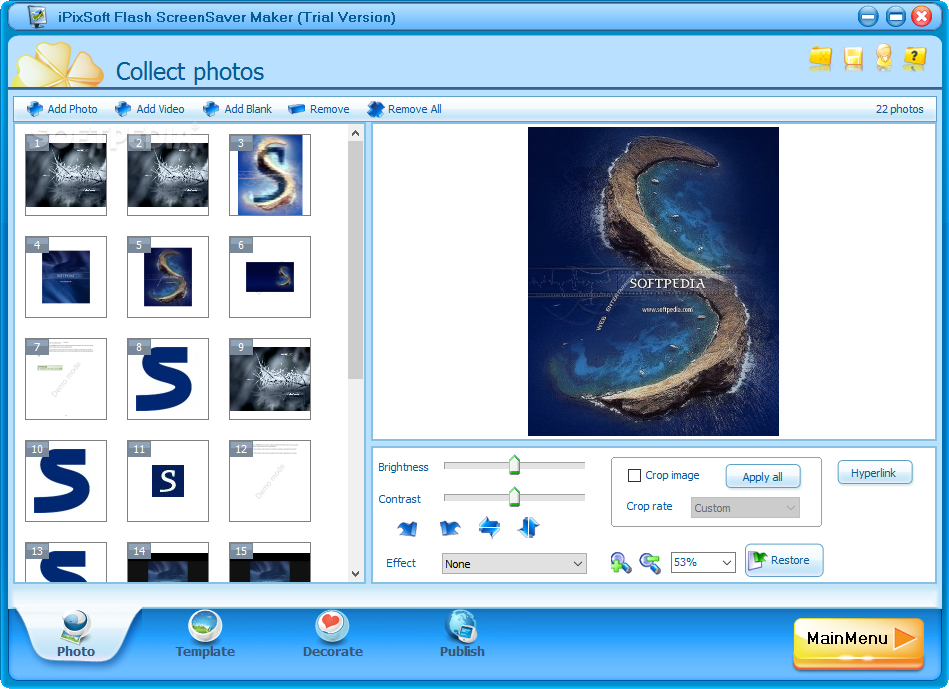
Task: Maximize the ScreenSaver Maker window
Action: (895, 16)
